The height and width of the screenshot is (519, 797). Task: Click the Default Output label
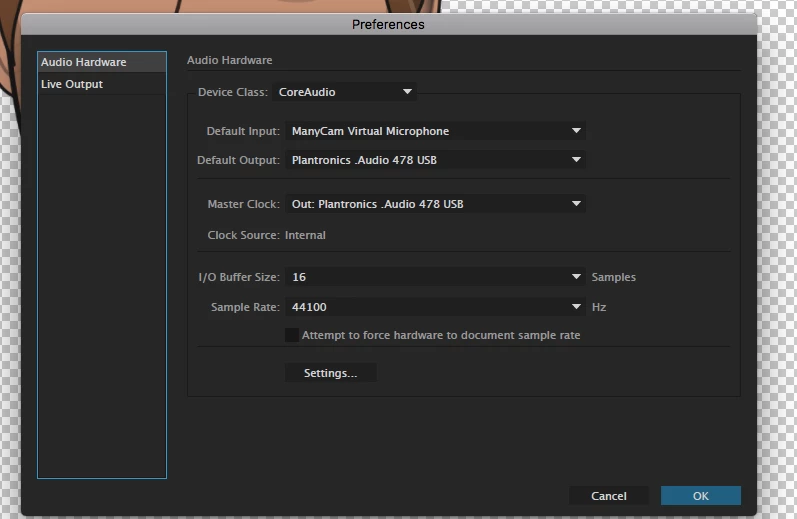[238, 160]
